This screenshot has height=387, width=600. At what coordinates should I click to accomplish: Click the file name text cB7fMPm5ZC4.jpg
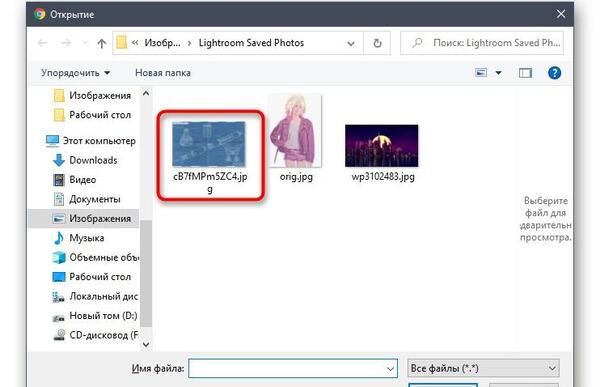pos(210,182)
